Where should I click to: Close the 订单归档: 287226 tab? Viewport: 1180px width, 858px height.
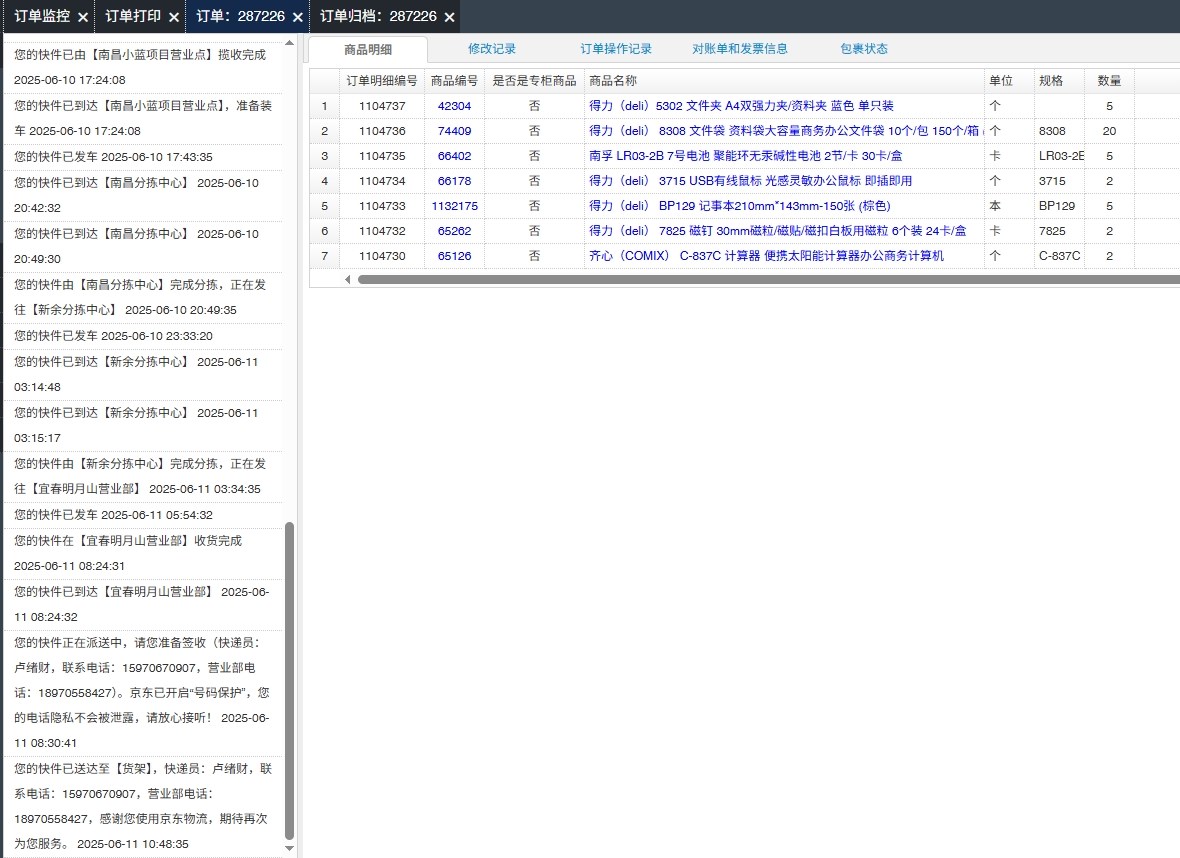click(x=449, y=17)
